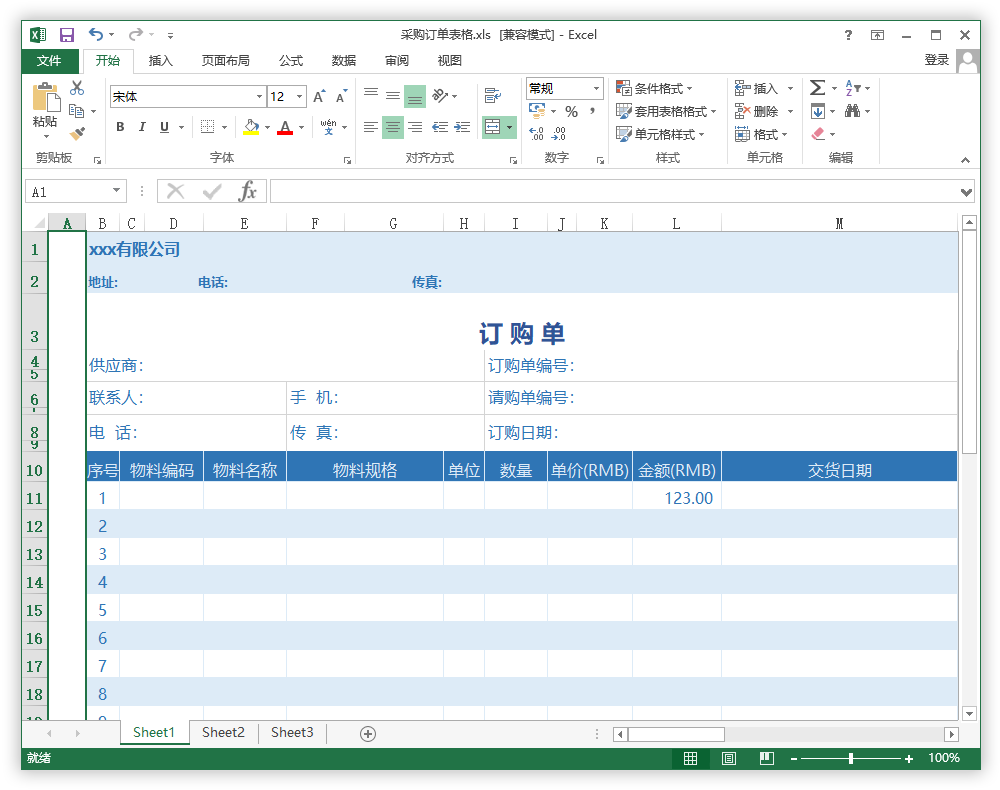Open the borders tool icon
The height and width of the screenshot is (790, 1000).
[207, 127]
